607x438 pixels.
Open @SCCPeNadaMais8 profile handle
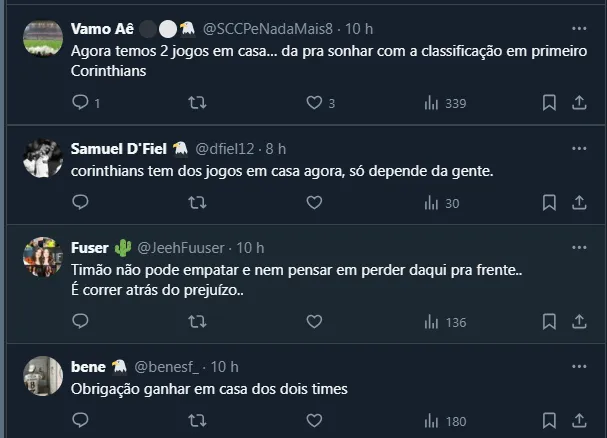(273, 28)
